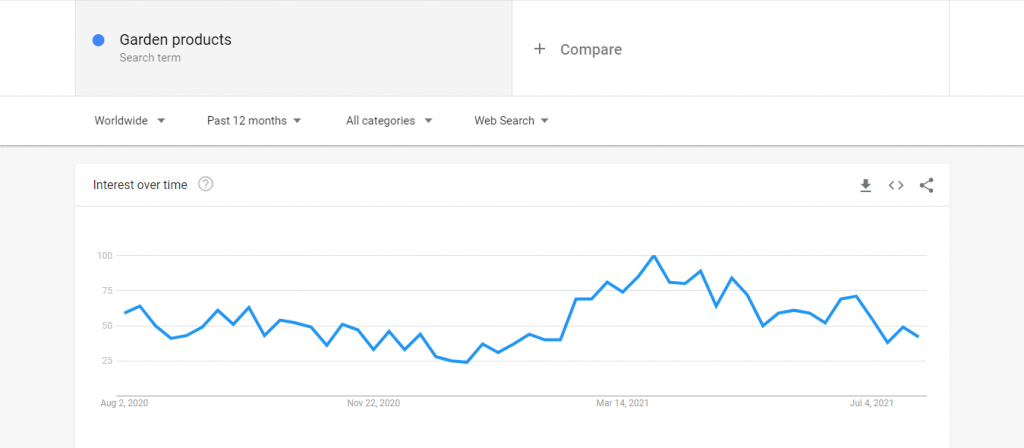Select the lowest point on the trend line

tap(466, 362)
